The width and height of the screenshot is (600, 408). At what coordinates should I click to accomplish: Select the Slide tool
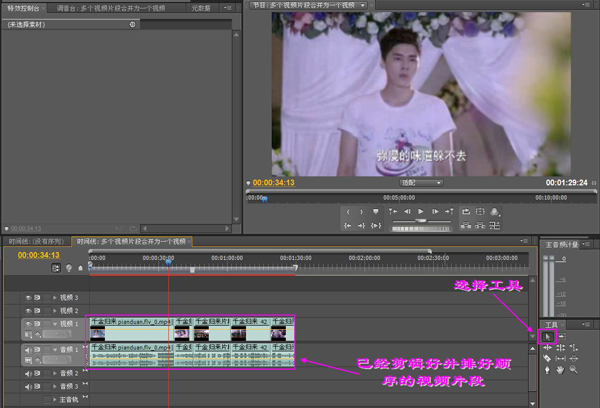tap(574, 359)
